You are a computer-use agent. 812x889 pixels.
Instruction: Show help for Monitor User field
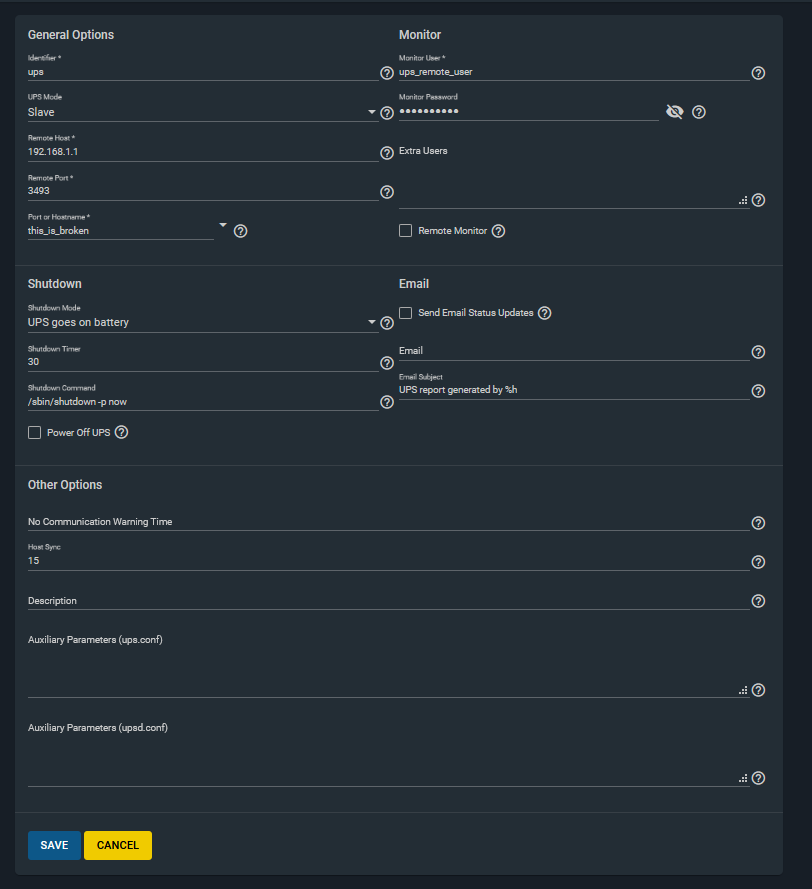click(758, 73)
